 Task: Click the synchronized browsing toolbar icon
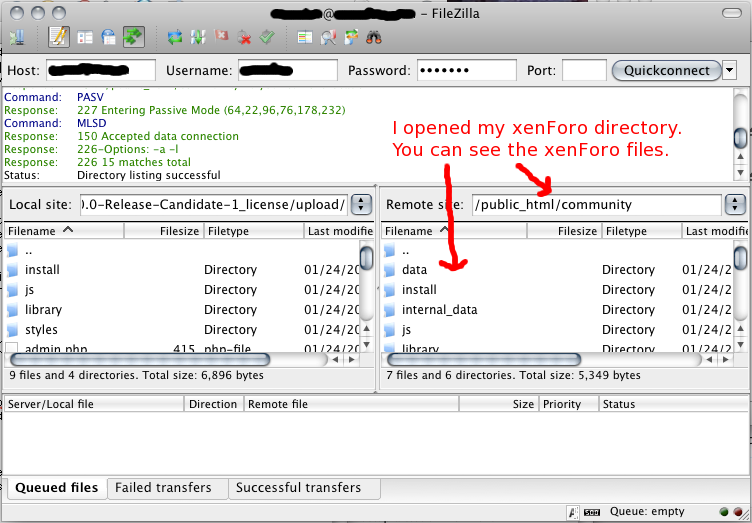coord(351,38)
